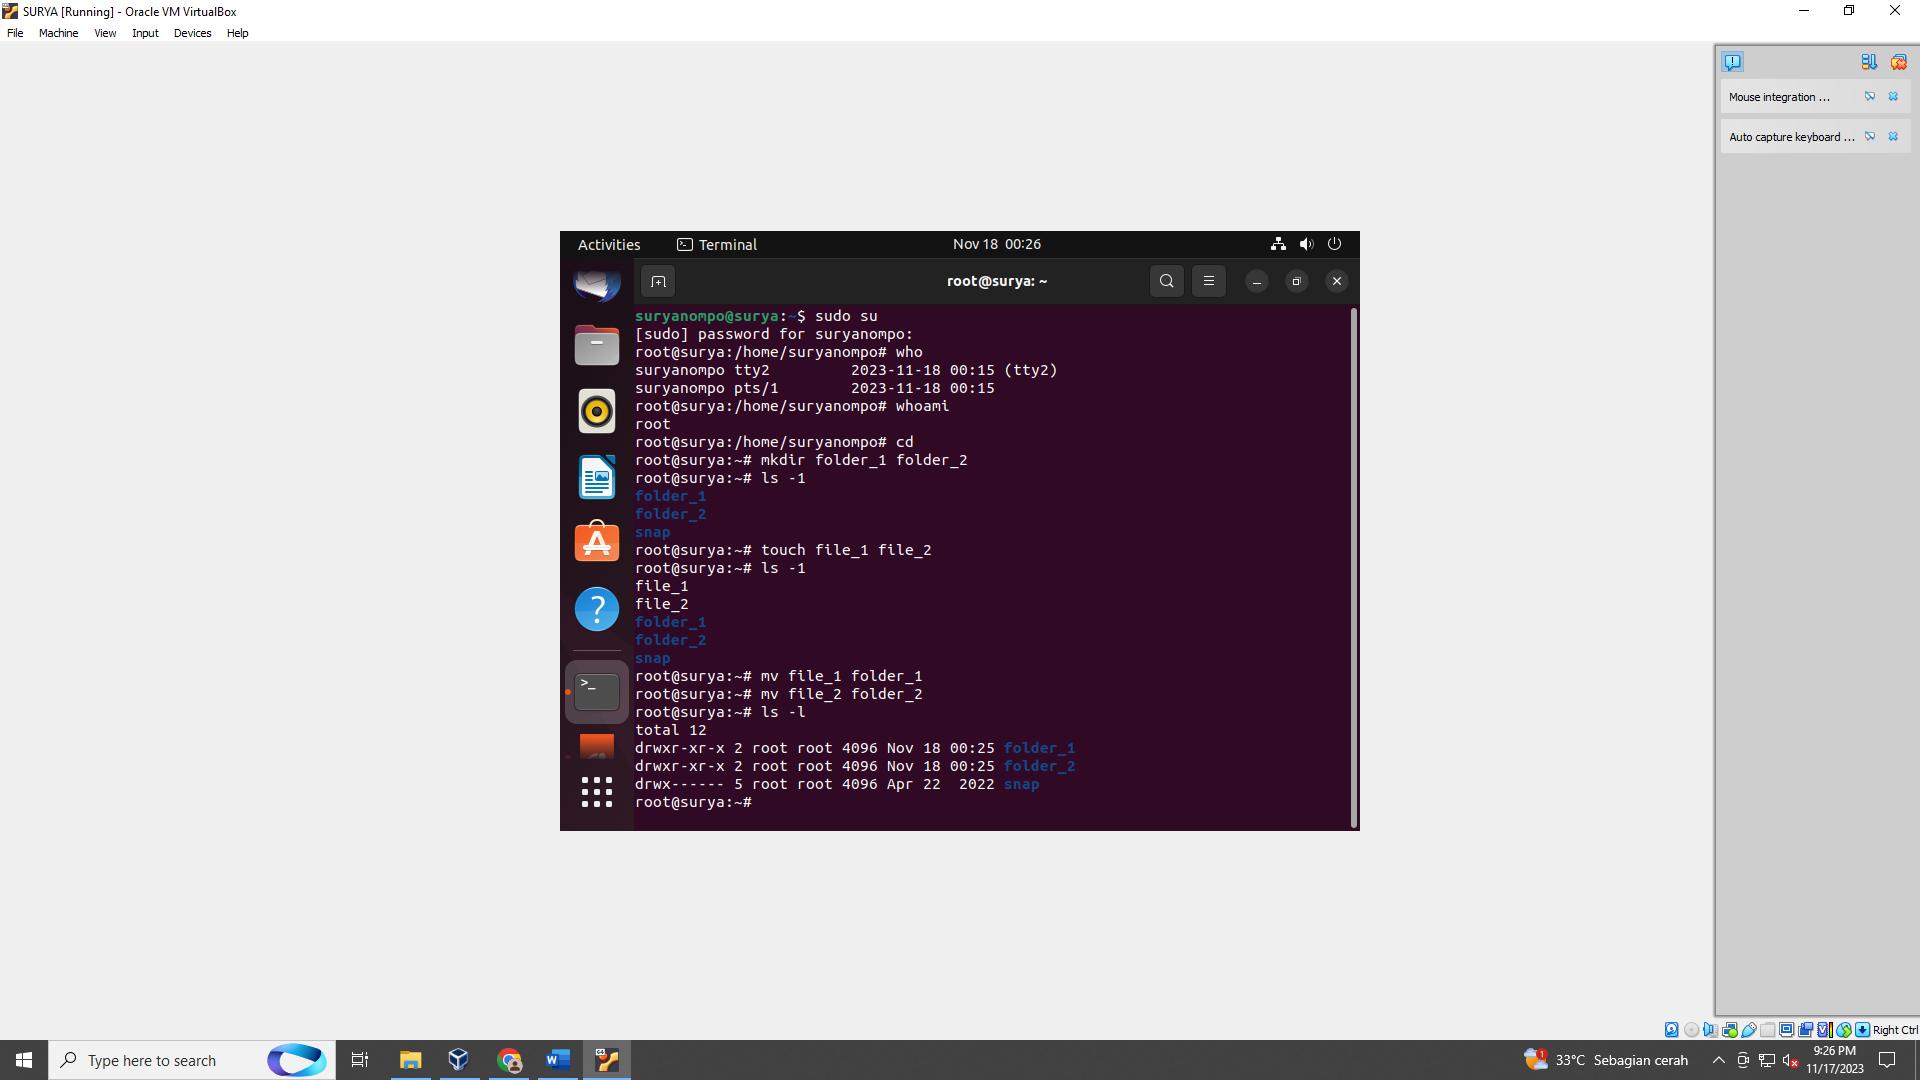
Task: Open Thunderbird from the Ubuntu dock
Action: coord(597,285)
